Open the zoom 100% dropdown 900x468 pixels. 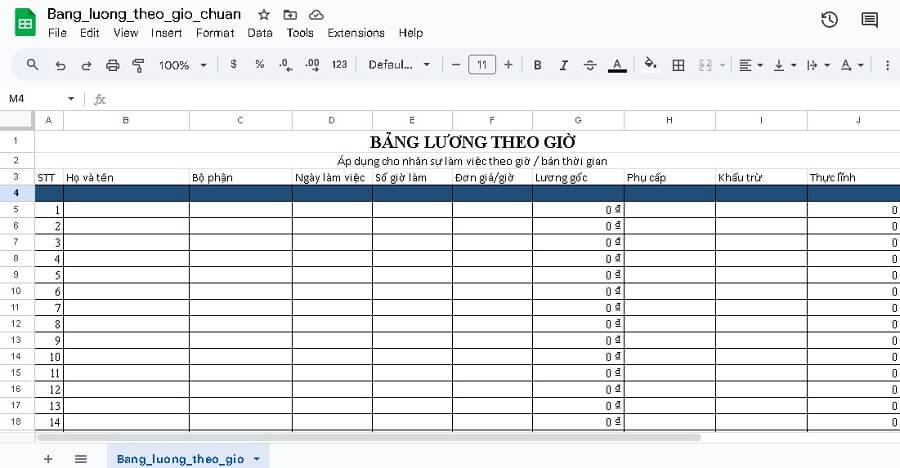pos(182,65)
